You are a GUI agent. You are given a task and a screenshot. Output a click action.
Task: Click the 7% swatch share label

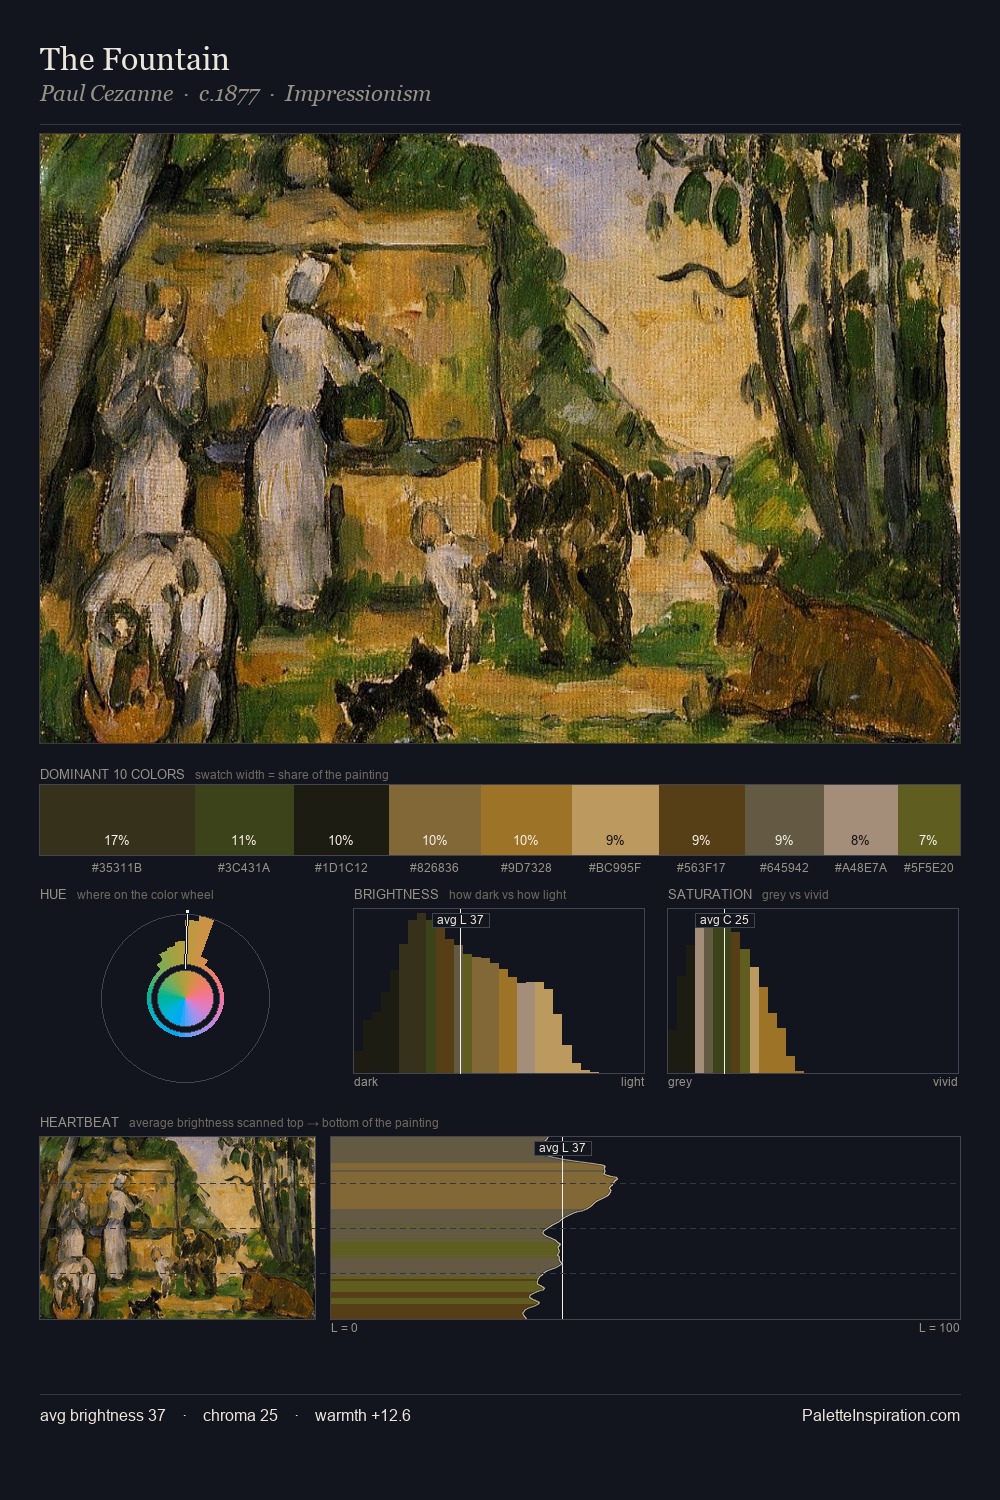pos(929,840)
